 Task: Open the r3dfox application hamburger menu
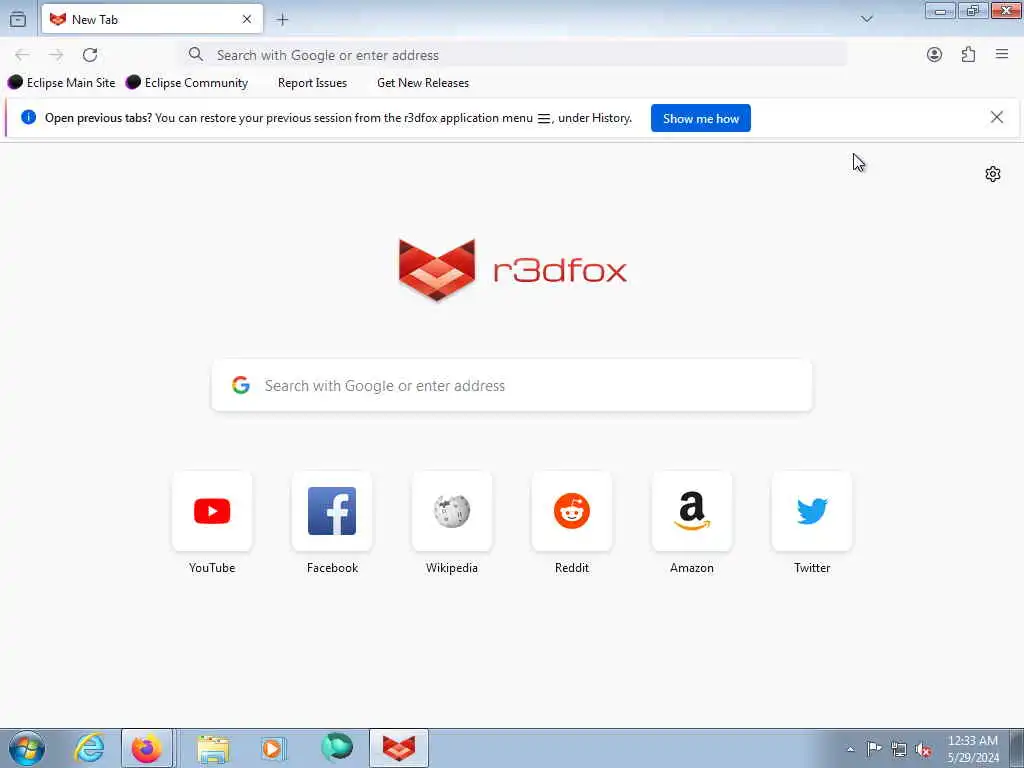click(x=1002, y=54)
